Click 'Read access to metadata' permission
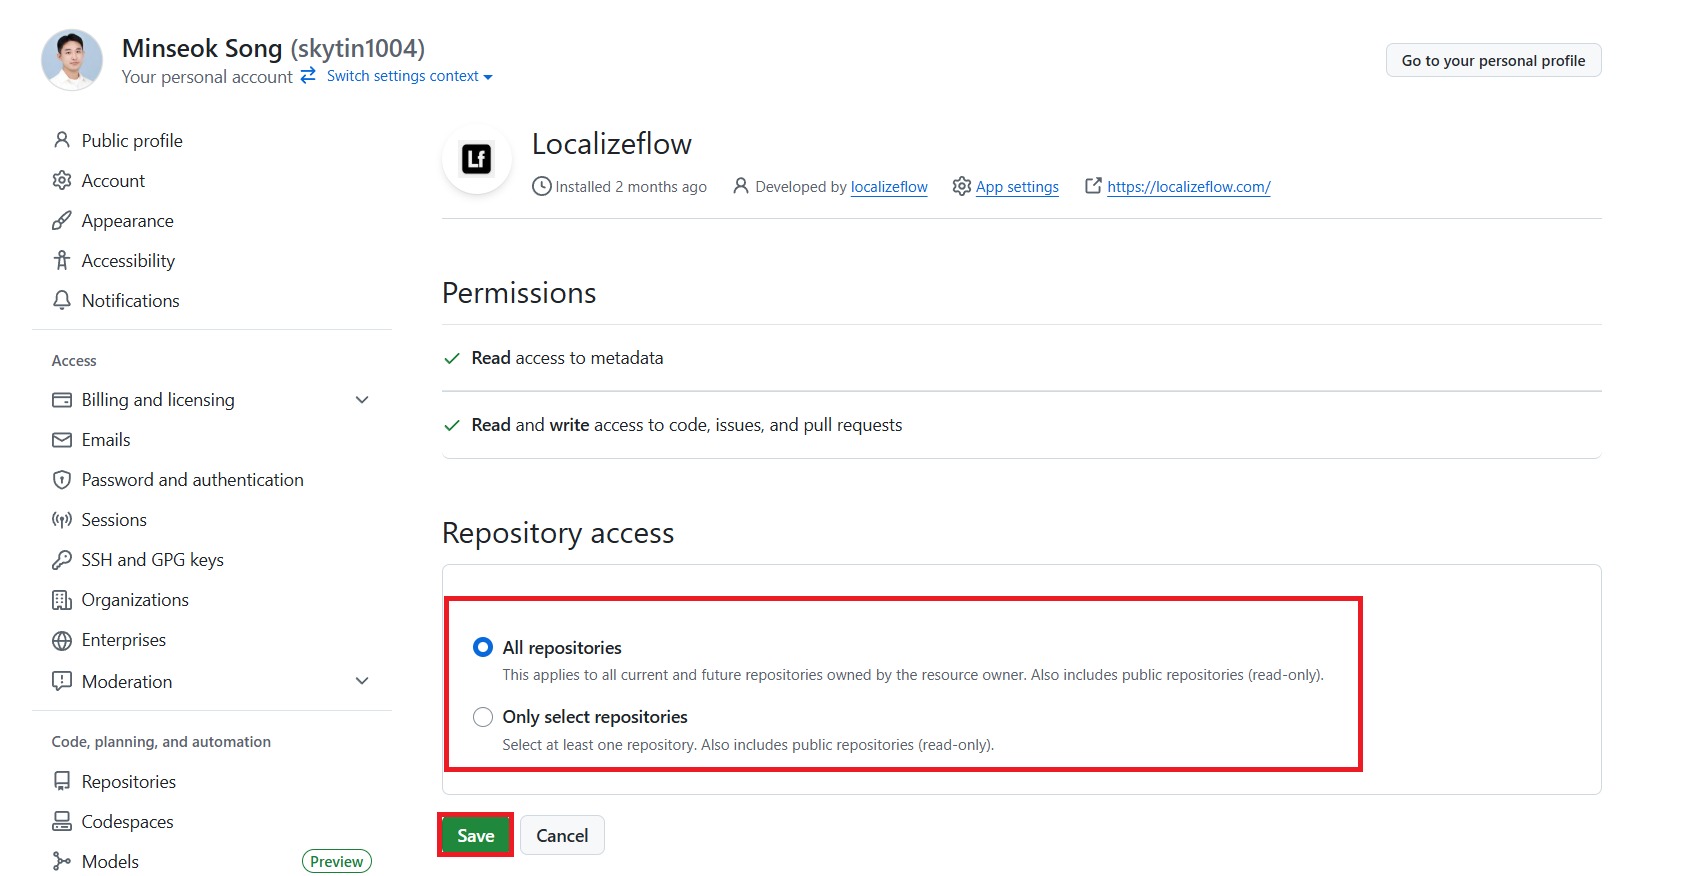 tap(567, 358)
